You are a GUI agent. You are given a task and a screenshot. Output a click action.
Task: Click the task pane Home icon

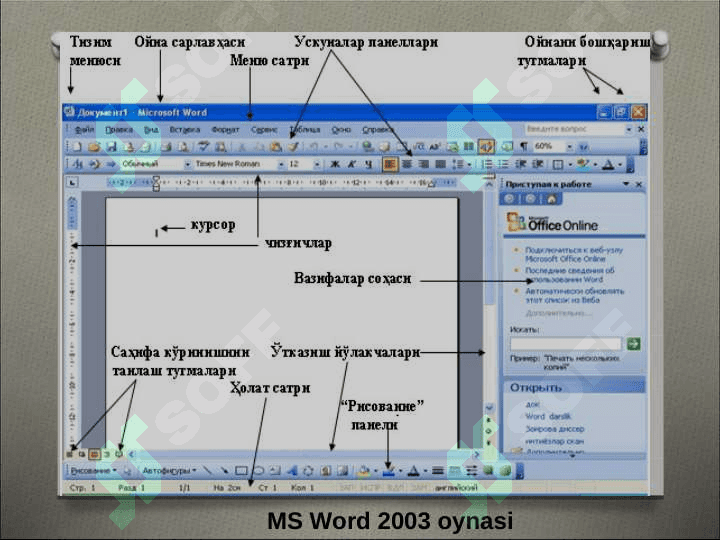(x=551, y=199)
